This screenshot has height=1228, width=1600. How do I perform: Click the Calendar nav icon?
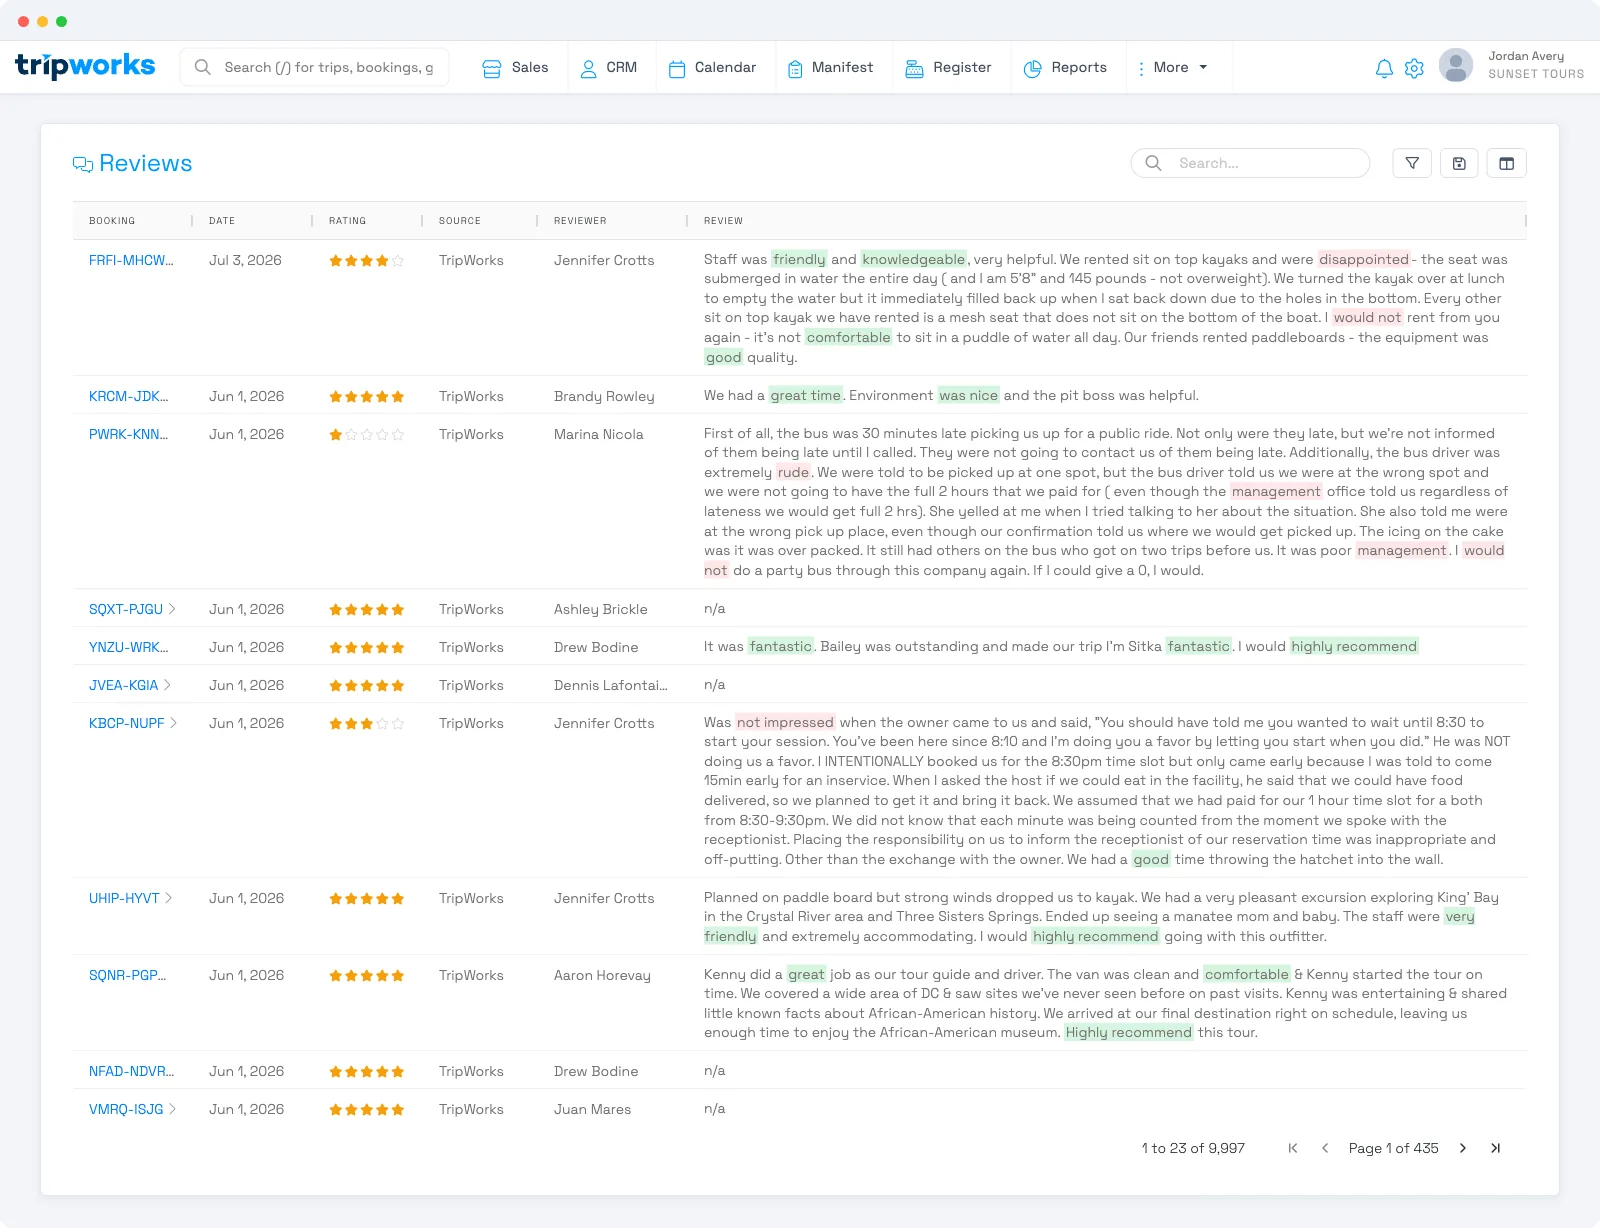pos(677,68)
